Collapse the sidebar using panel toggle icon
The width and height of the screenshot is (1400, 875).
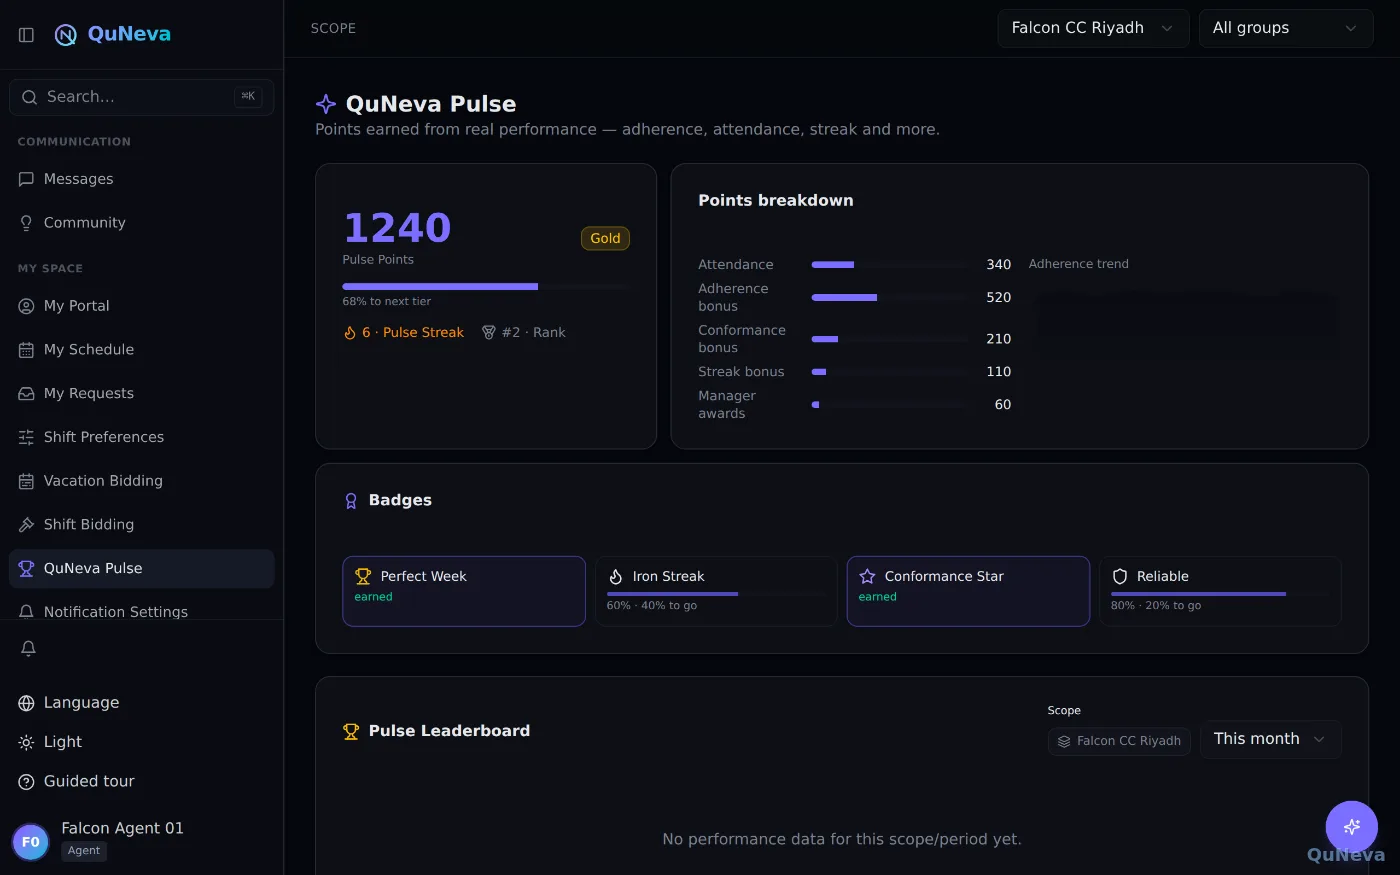click(27, 35)
